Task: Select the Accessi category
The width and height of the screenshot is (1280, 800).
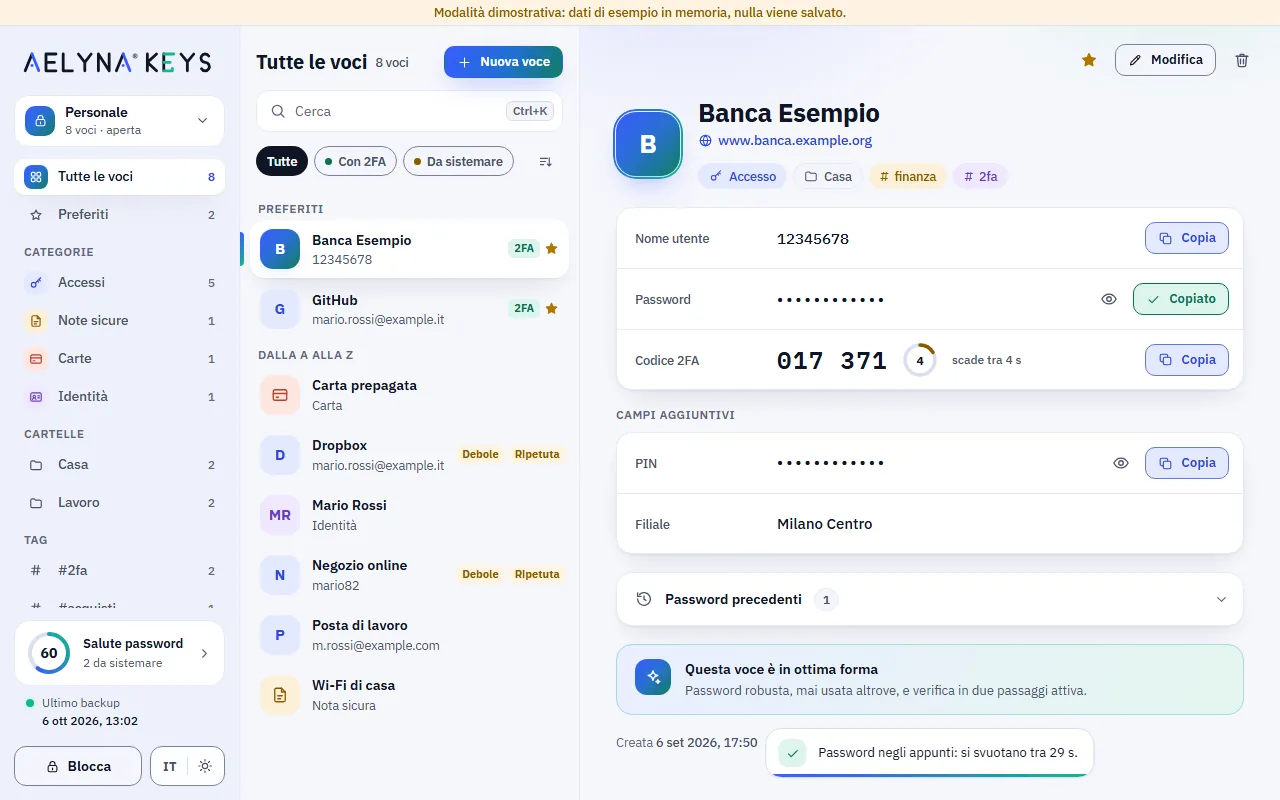Action: tap(120, 282)
